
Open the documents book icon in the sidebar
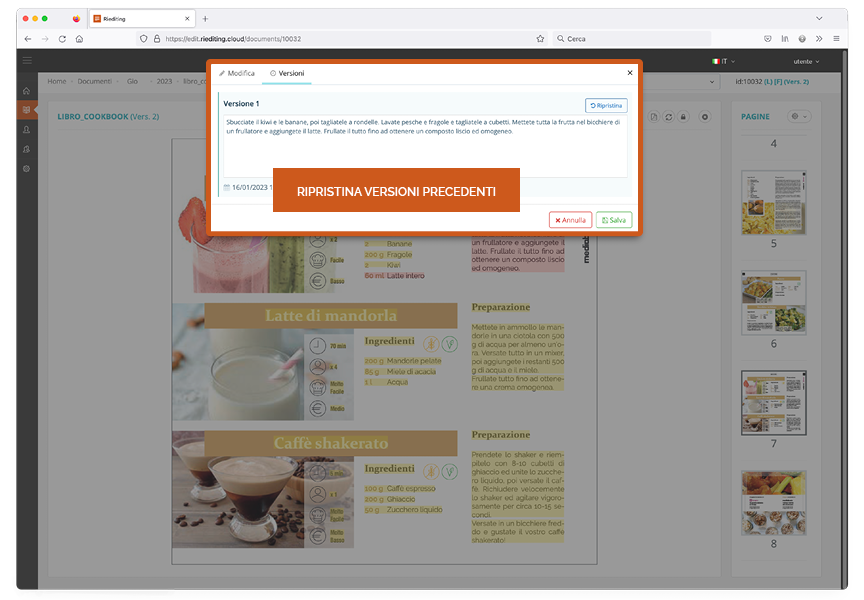pyautogui.click(x=27, y=110)
